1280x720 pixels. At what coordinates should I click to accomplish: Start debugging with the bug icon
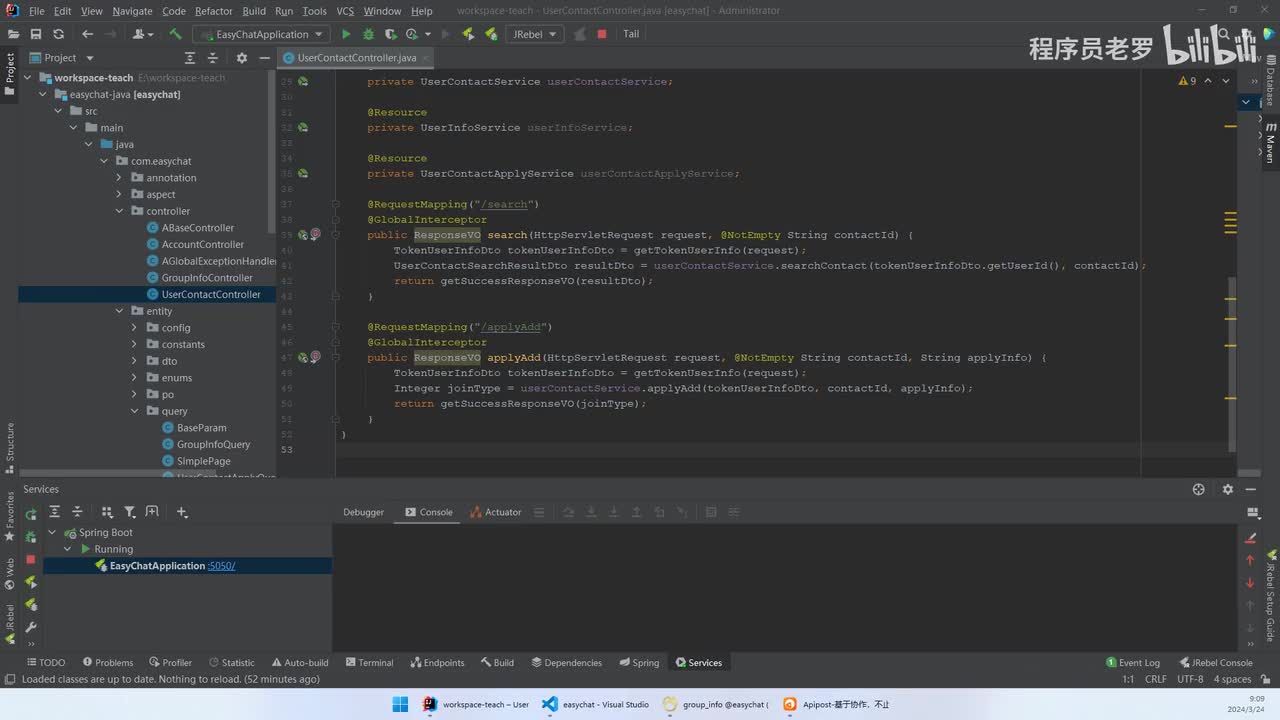coord(366,34)
